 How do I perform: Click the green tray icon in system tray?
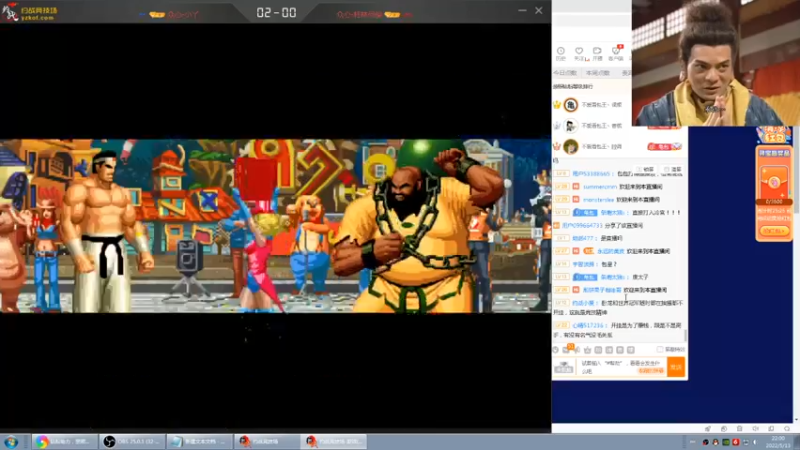pos(726,442)
